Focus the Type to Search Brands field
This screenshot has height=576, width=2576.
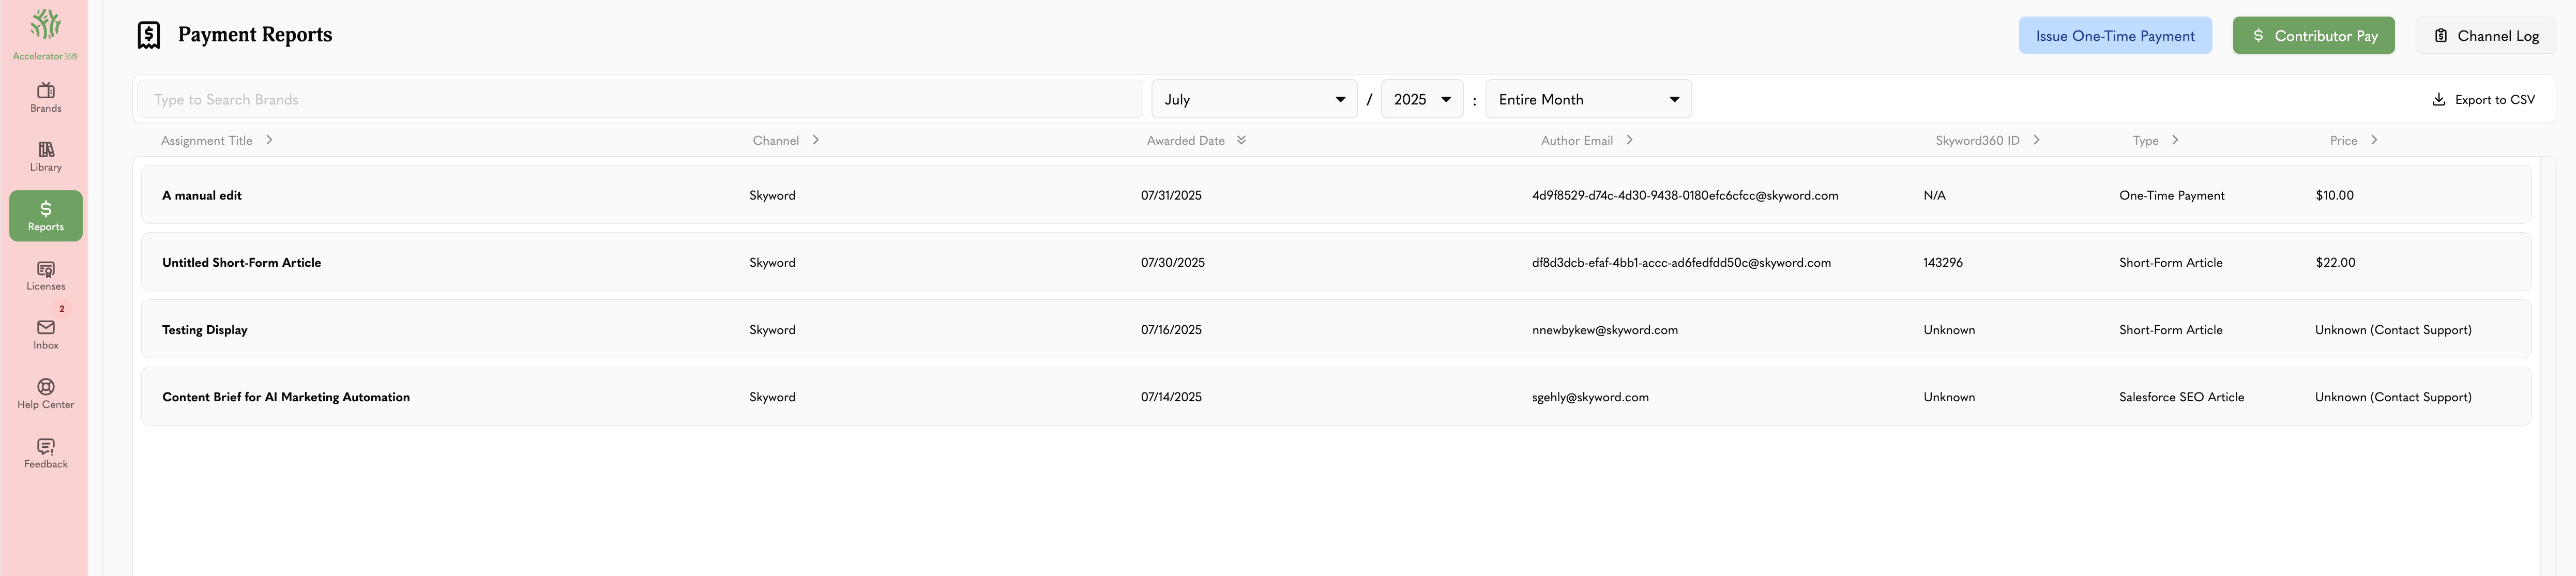[640, 99]
